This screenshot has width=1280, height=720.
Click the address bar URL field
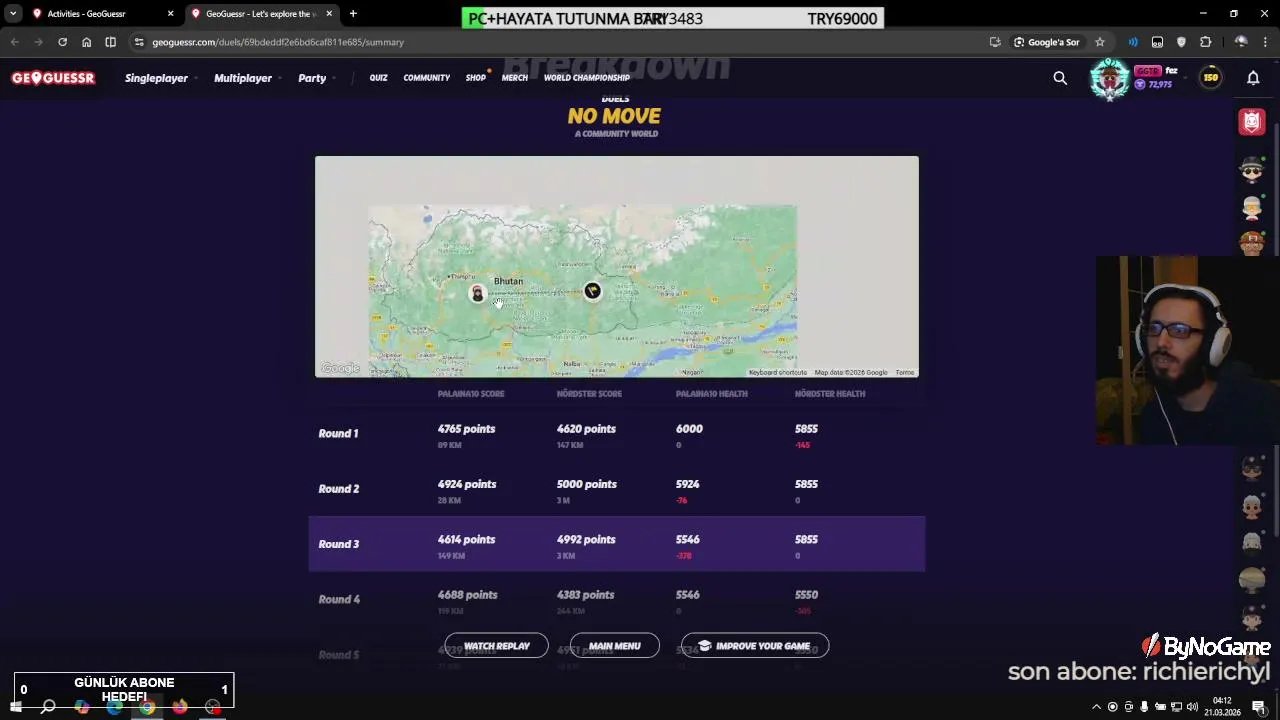(560, 42)
